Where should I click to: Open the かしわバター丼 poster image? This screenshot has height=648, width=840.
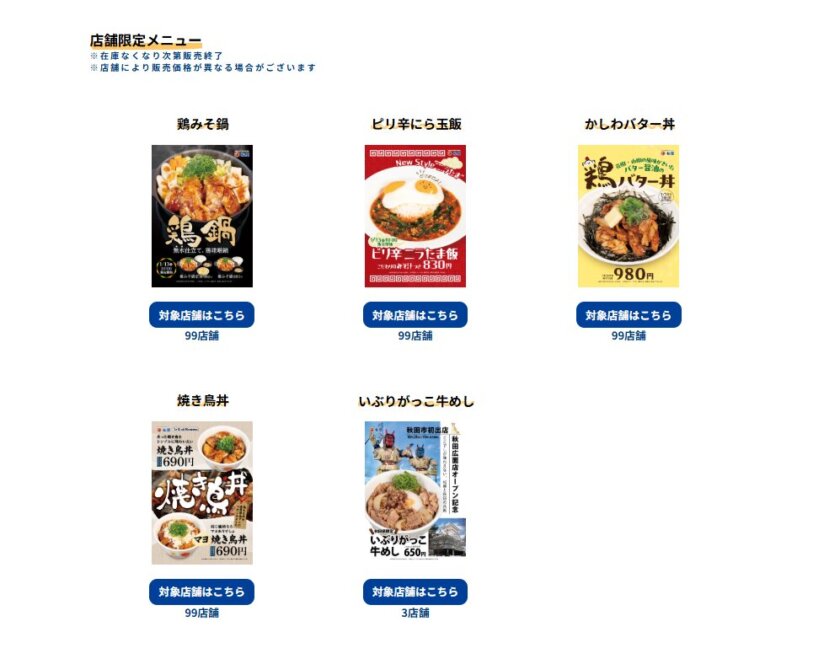click(628, 216)
